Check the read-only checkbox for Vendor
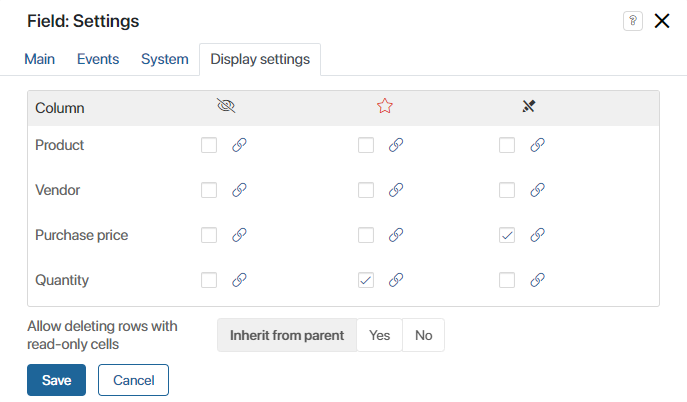The height and width of the screenshot is (402, 687). (x=507, y=190)
